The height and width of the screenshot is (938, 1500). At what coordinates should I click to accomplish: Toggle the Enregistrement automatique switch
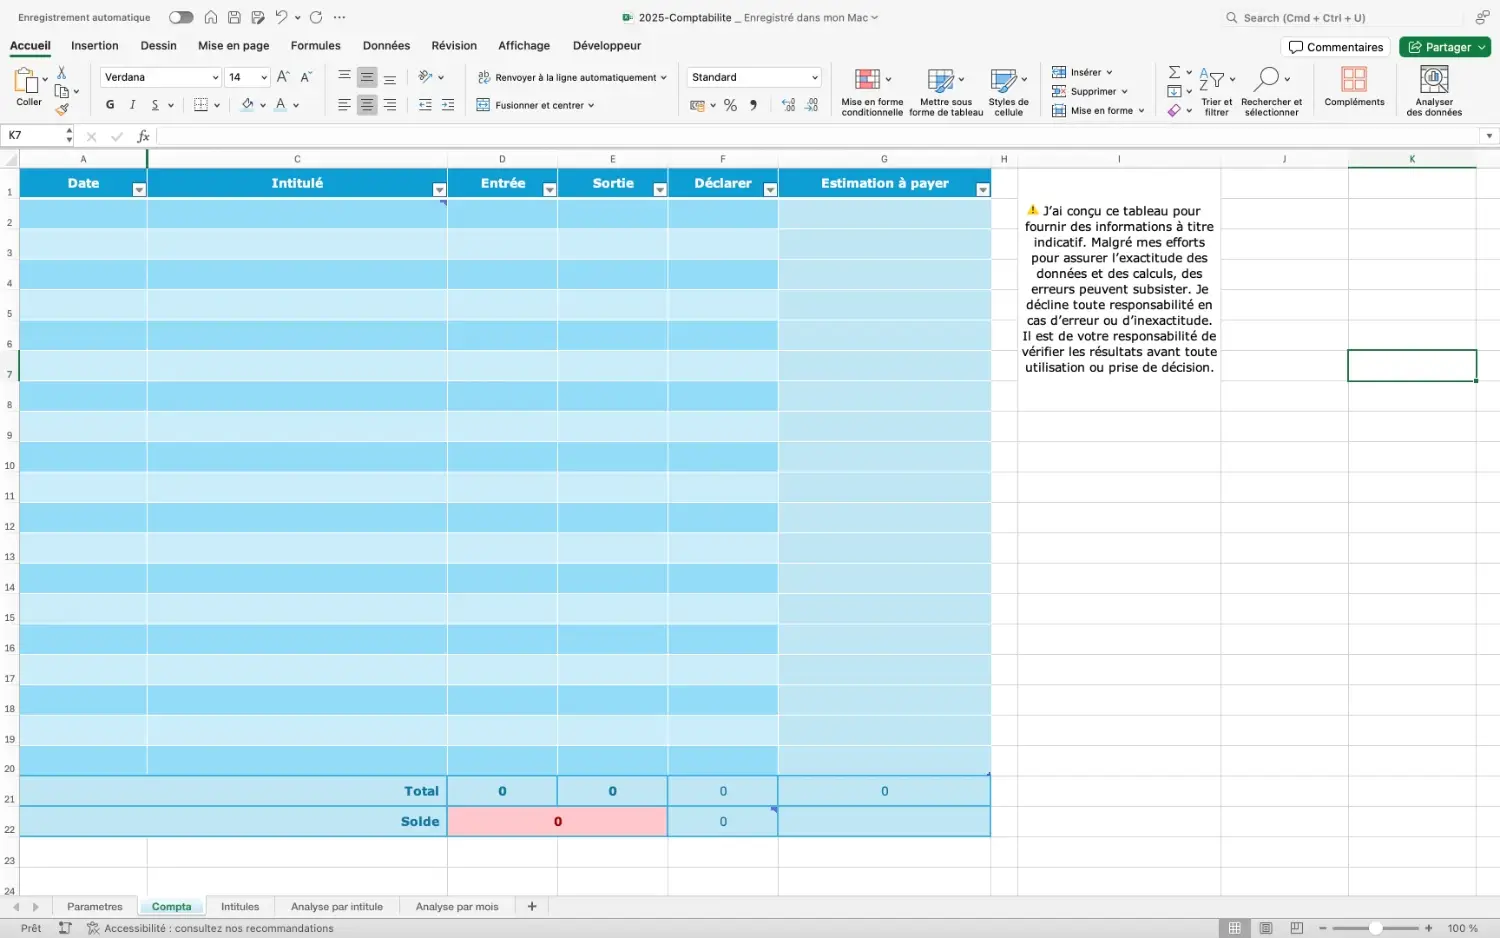[181, 17]
